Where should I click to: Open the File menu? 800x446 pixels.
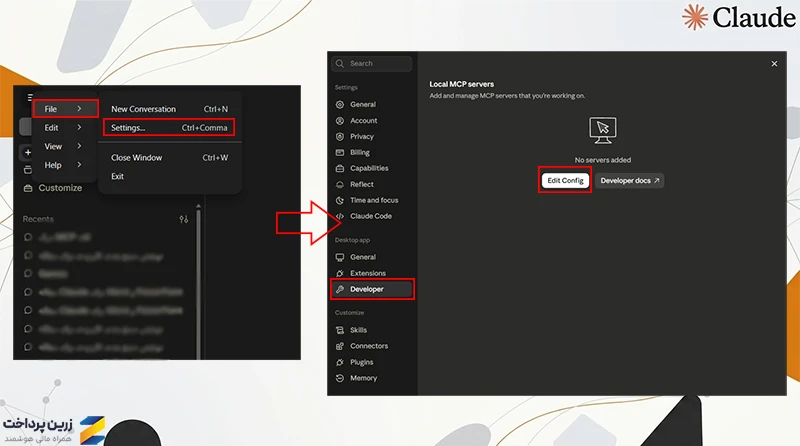point(65,109)
